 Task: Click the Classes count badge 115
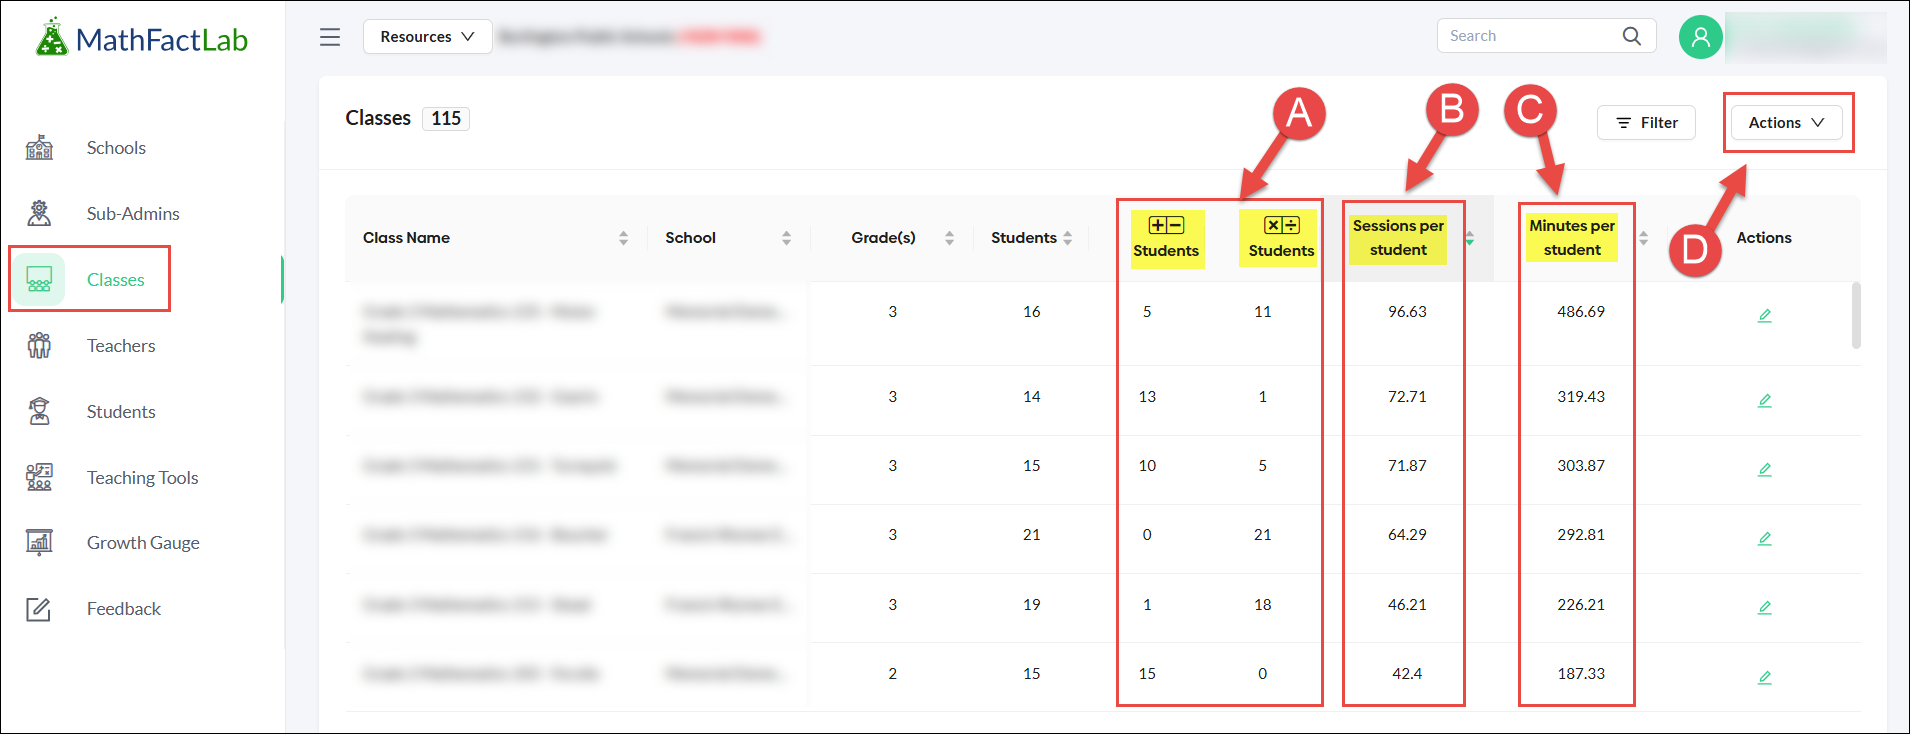tap(446, 118)
